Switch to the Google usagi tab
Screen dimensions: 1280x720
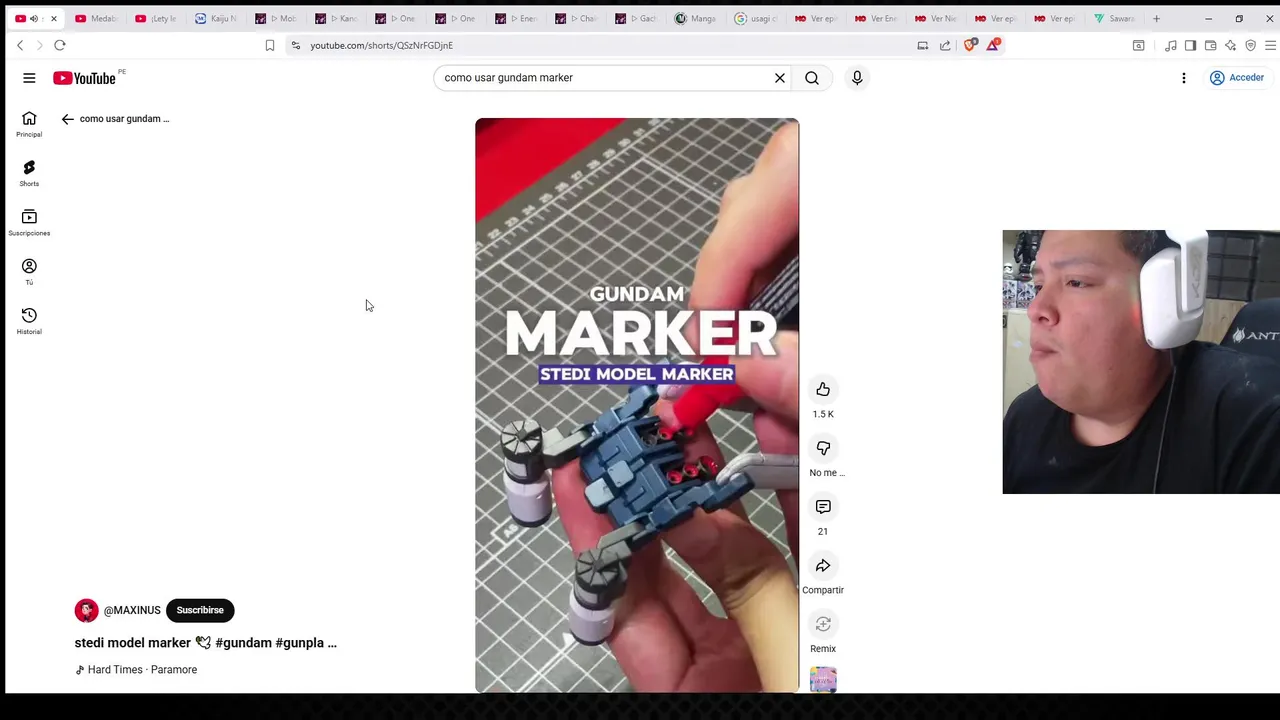(x=757, y=18)
